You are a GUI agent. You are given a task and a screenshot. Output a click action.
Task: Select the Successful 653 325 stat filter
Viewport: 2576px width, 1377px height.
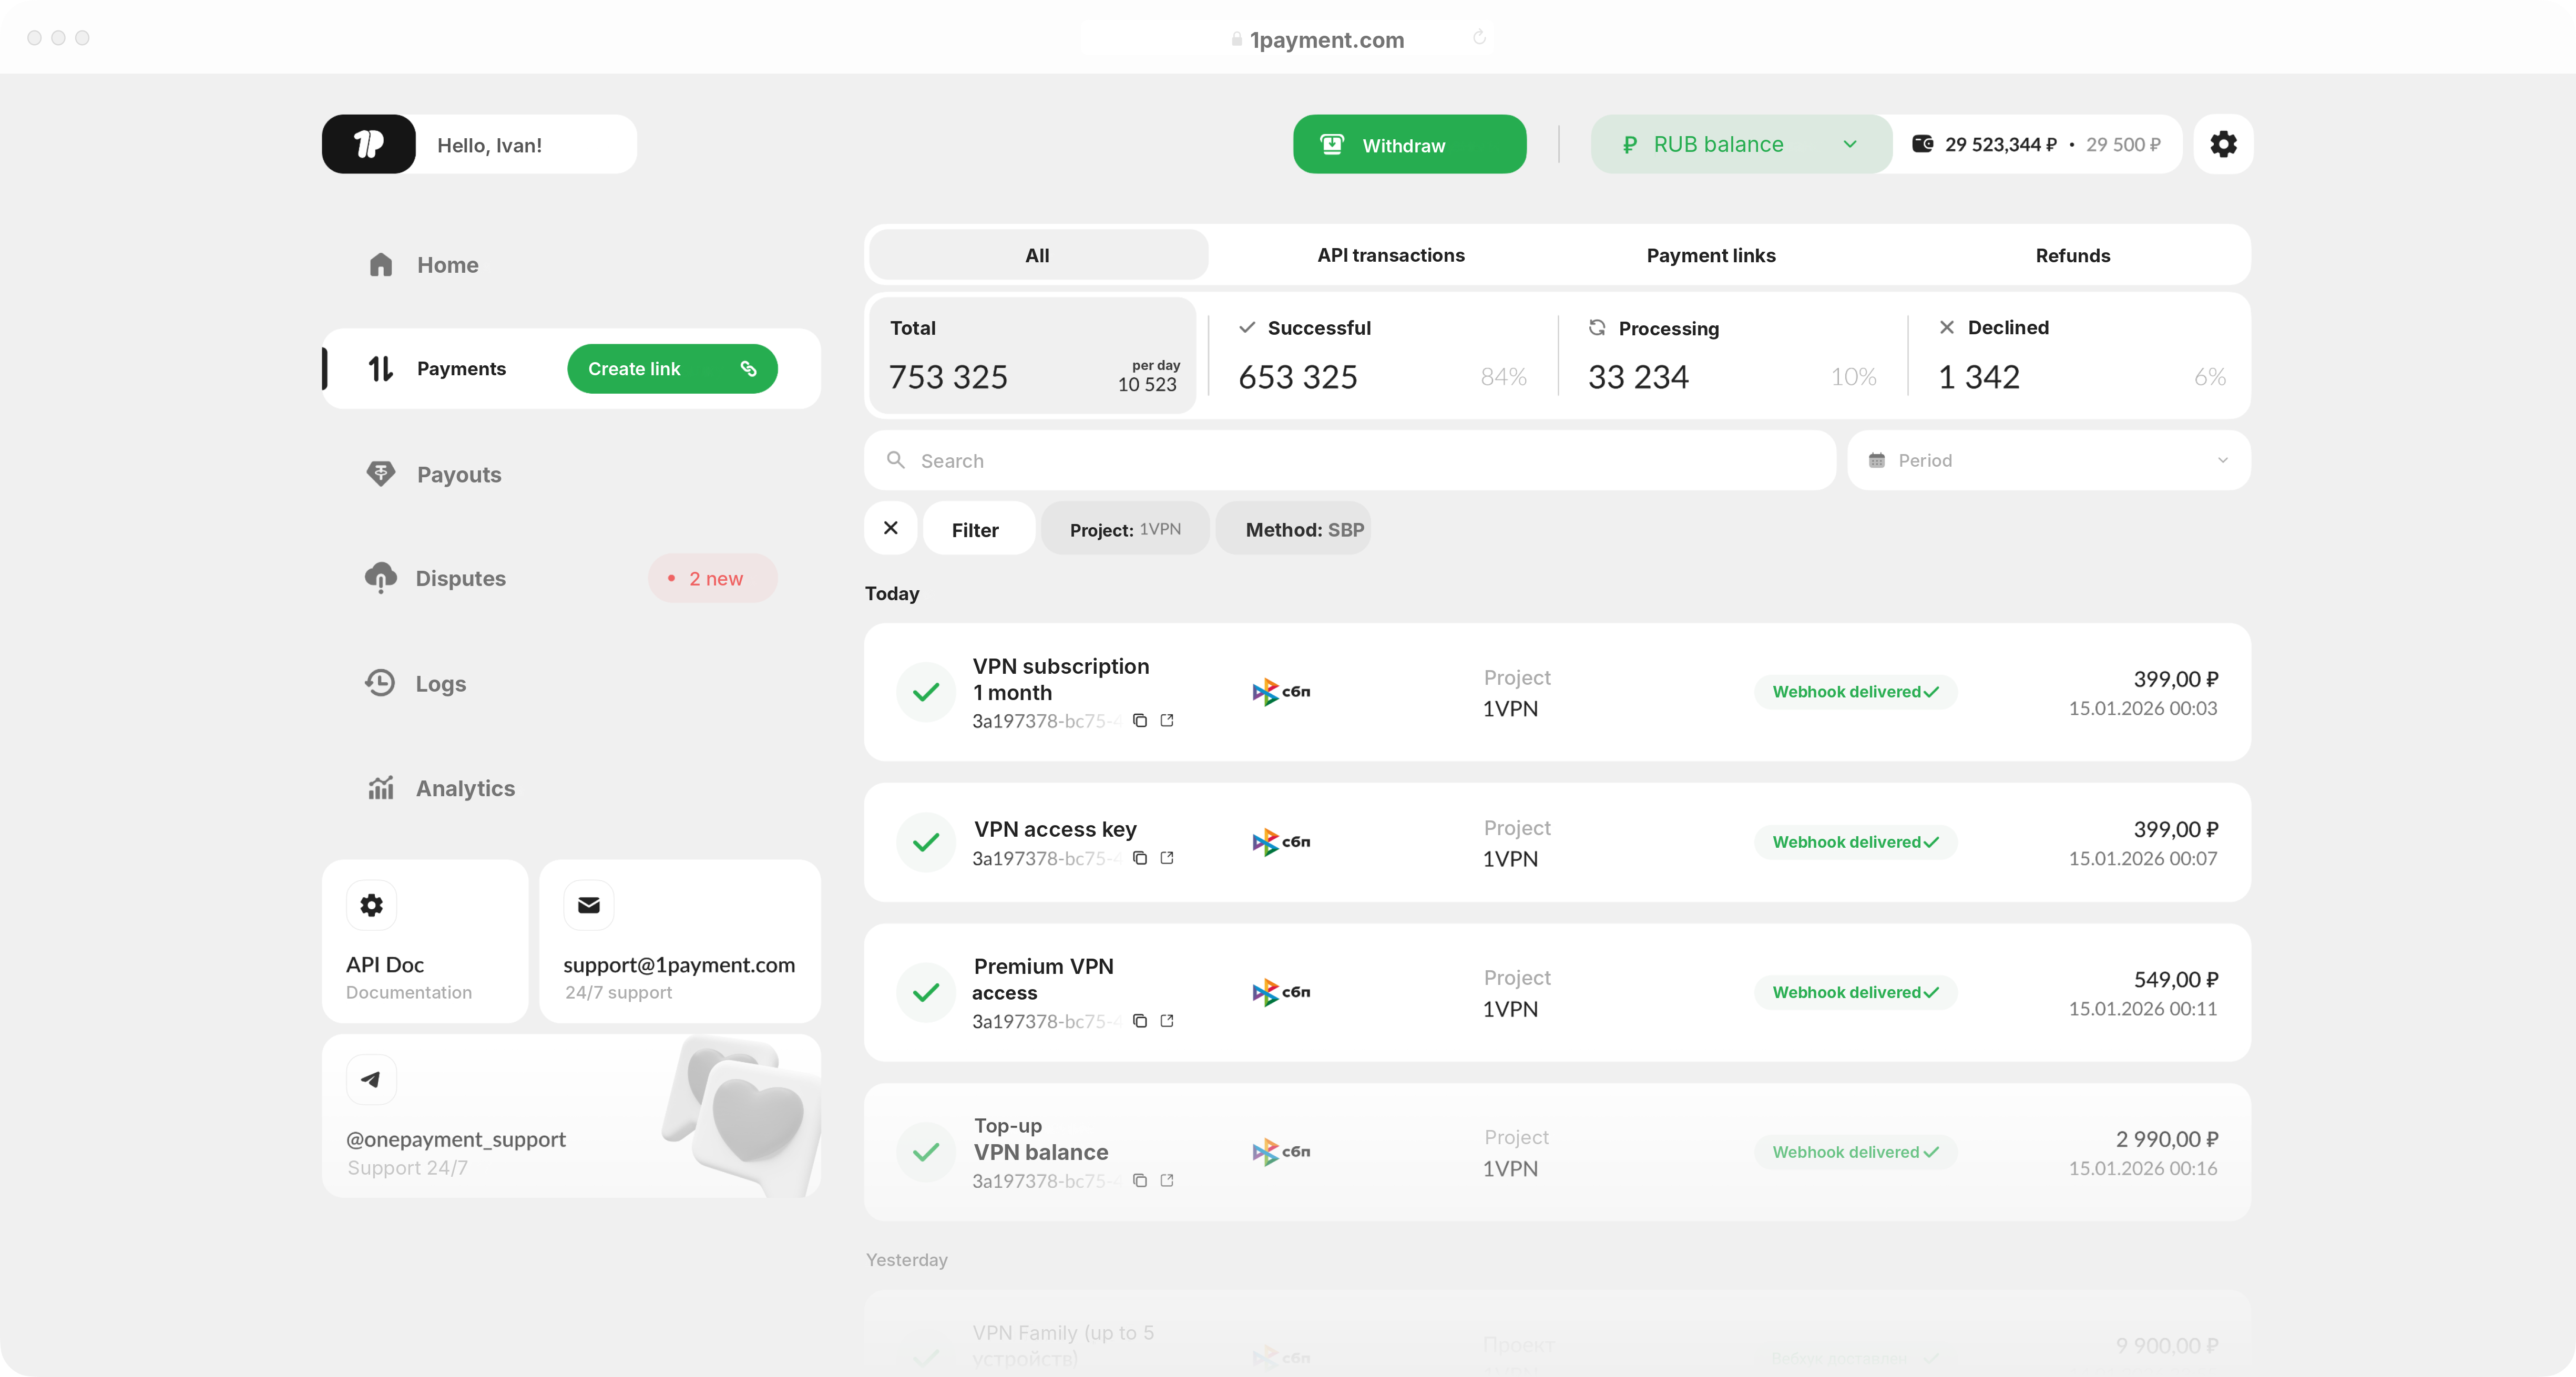tap(1382, 355)
